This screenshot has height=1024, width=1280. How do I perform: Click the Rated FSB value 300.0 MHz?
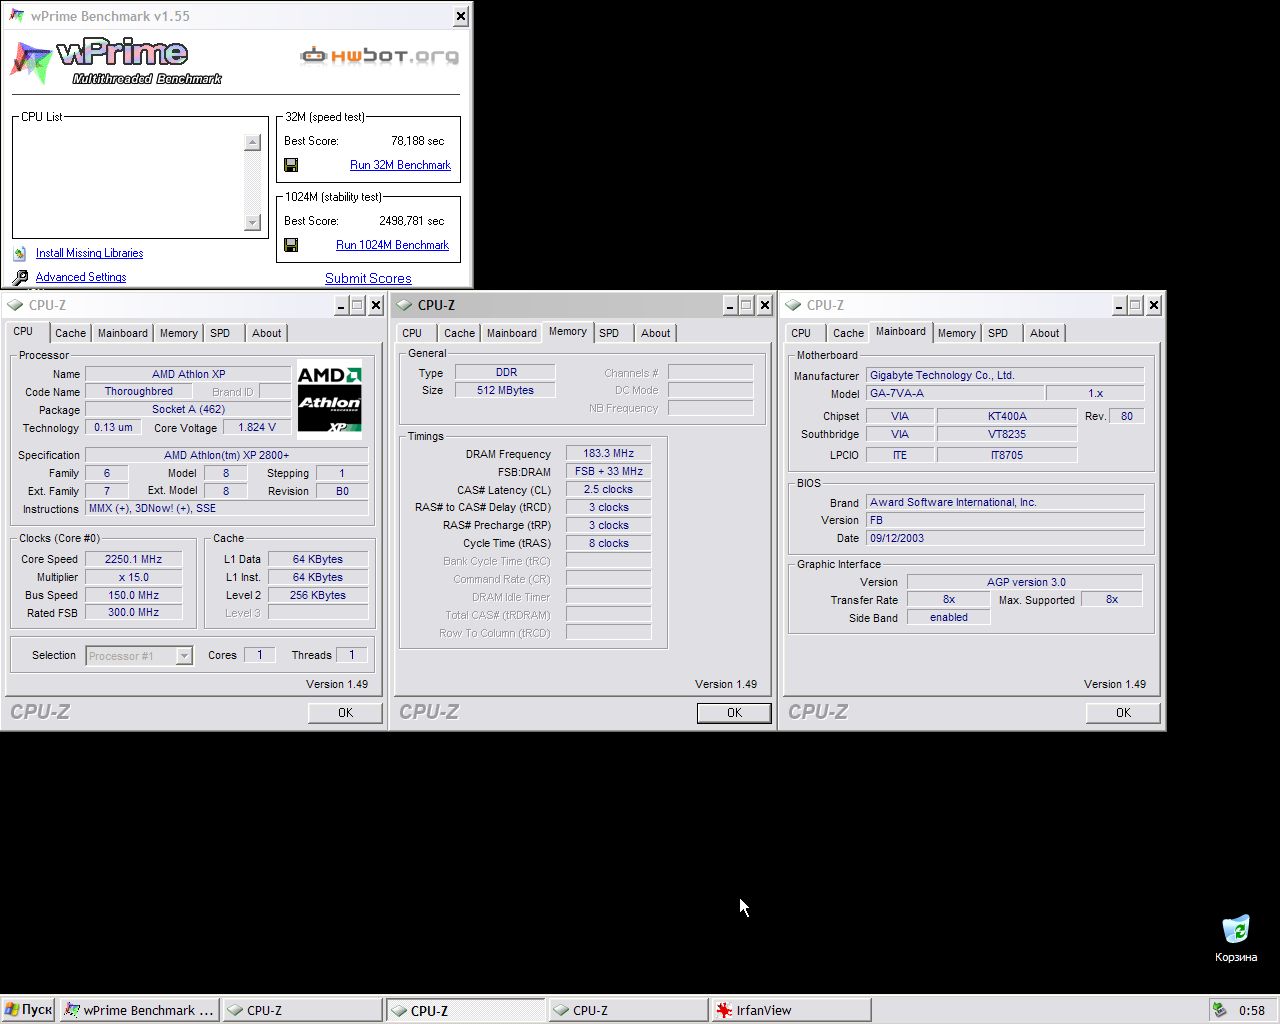click(x=134, y=612)
